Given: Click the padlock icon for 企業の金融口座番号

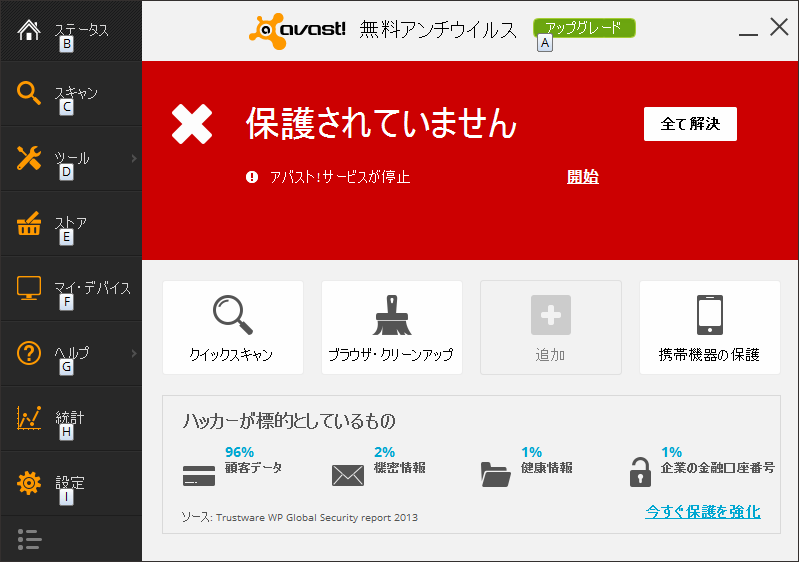Looking at the screenshot, I should click(640, 472).
